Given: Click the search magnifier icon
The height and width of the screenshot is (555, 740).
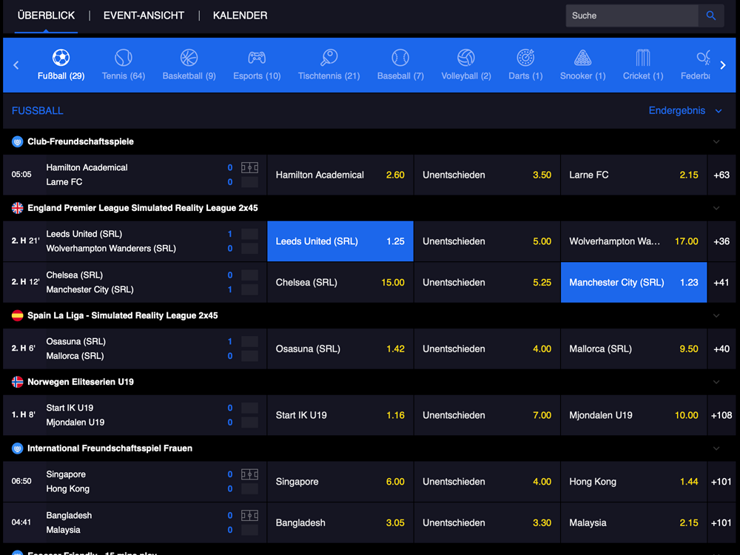Looking at the screenshot, I should click(711, 16).
